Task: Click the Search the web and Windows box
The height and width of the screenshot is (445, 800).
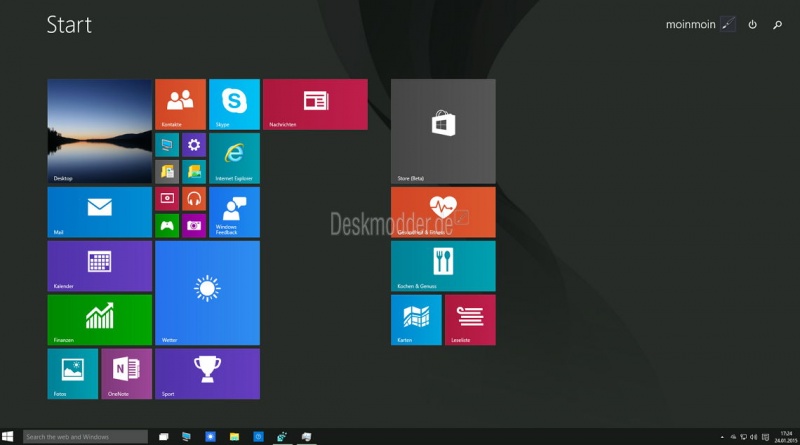Action: coord(85,437)
